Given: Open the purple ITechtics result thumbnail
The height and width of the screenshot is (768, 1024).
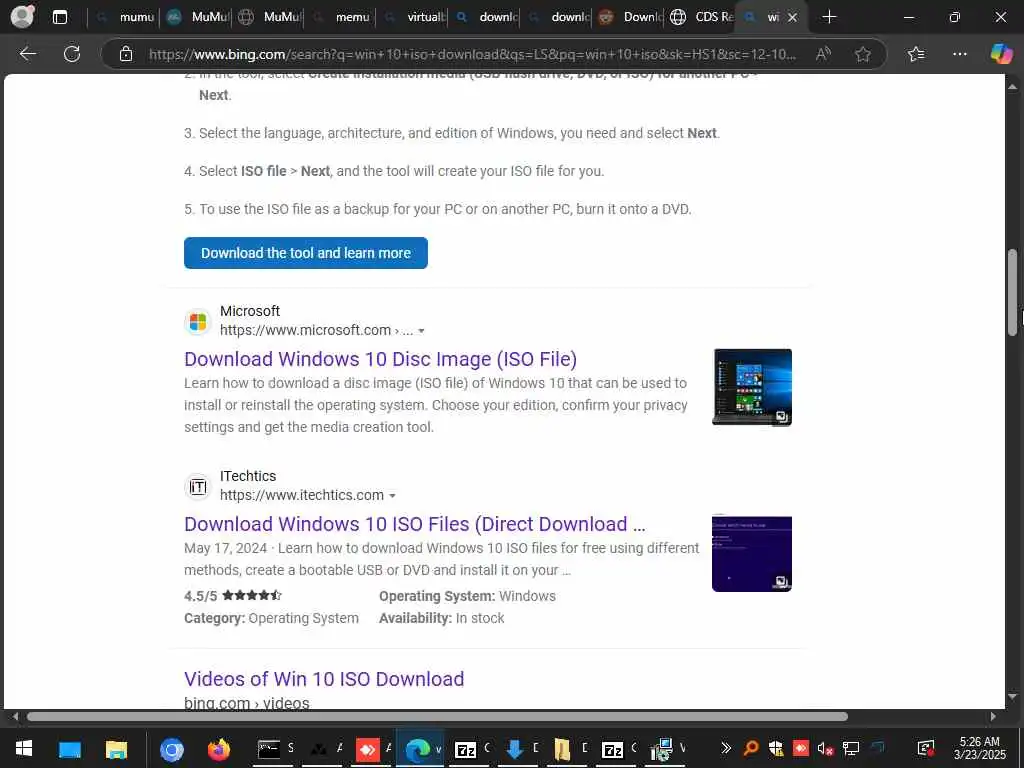Looking at the screenshot, I should coord(752,553).
